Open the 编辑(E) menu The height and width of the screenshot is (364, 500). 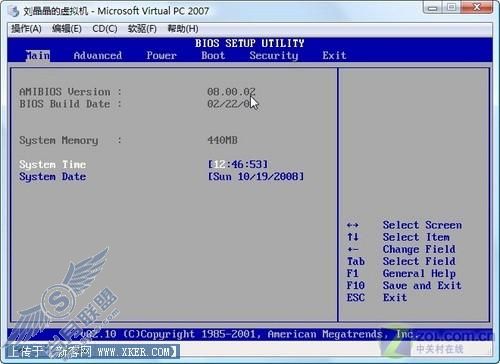coord(67,29)
